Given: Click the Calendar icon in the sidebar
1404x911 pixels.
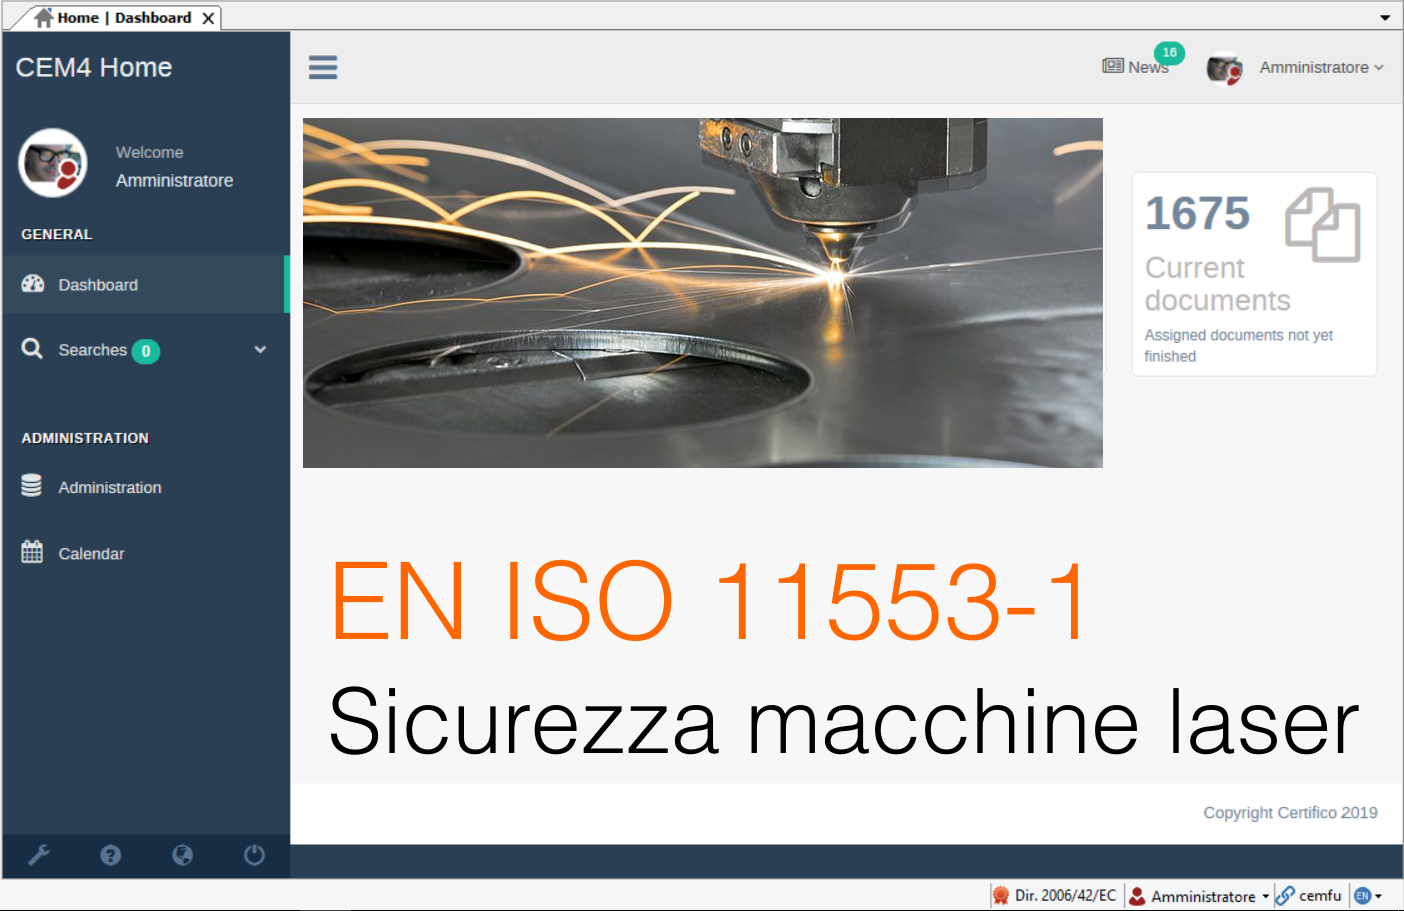Looking at the screenshot, I should click(x=31, y=551).
